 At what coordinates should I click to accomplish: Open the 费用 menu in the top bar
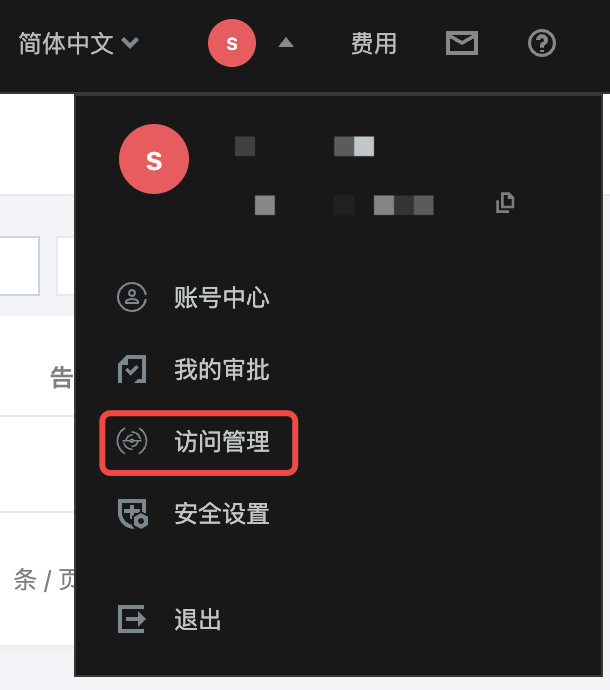(x=374, y=44)
